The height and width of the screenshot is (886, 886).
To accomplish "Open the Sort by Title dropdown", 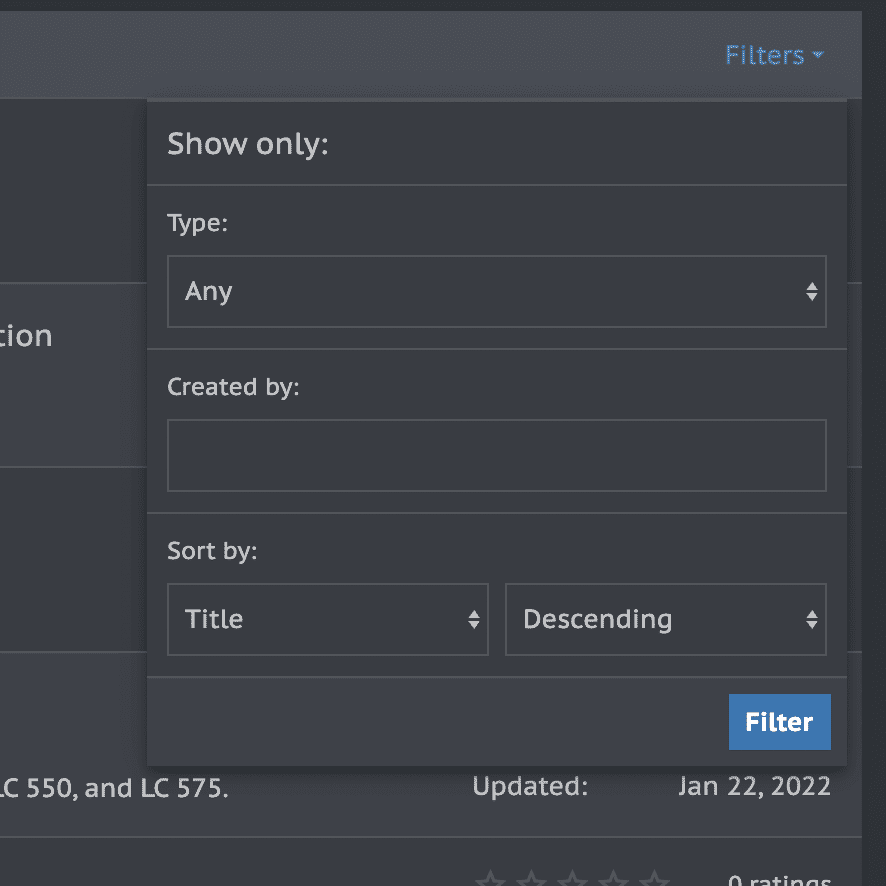I will [327, 620].
